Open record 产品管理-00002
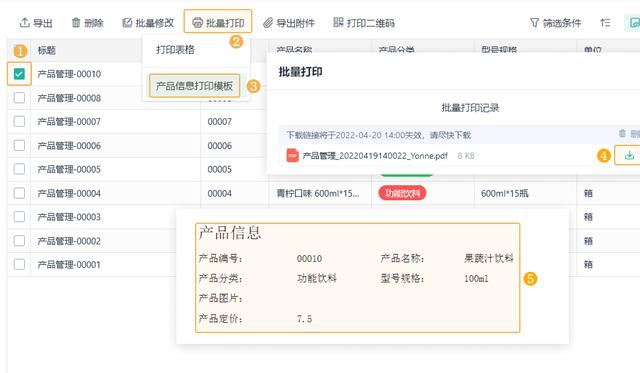 point(69,241)
